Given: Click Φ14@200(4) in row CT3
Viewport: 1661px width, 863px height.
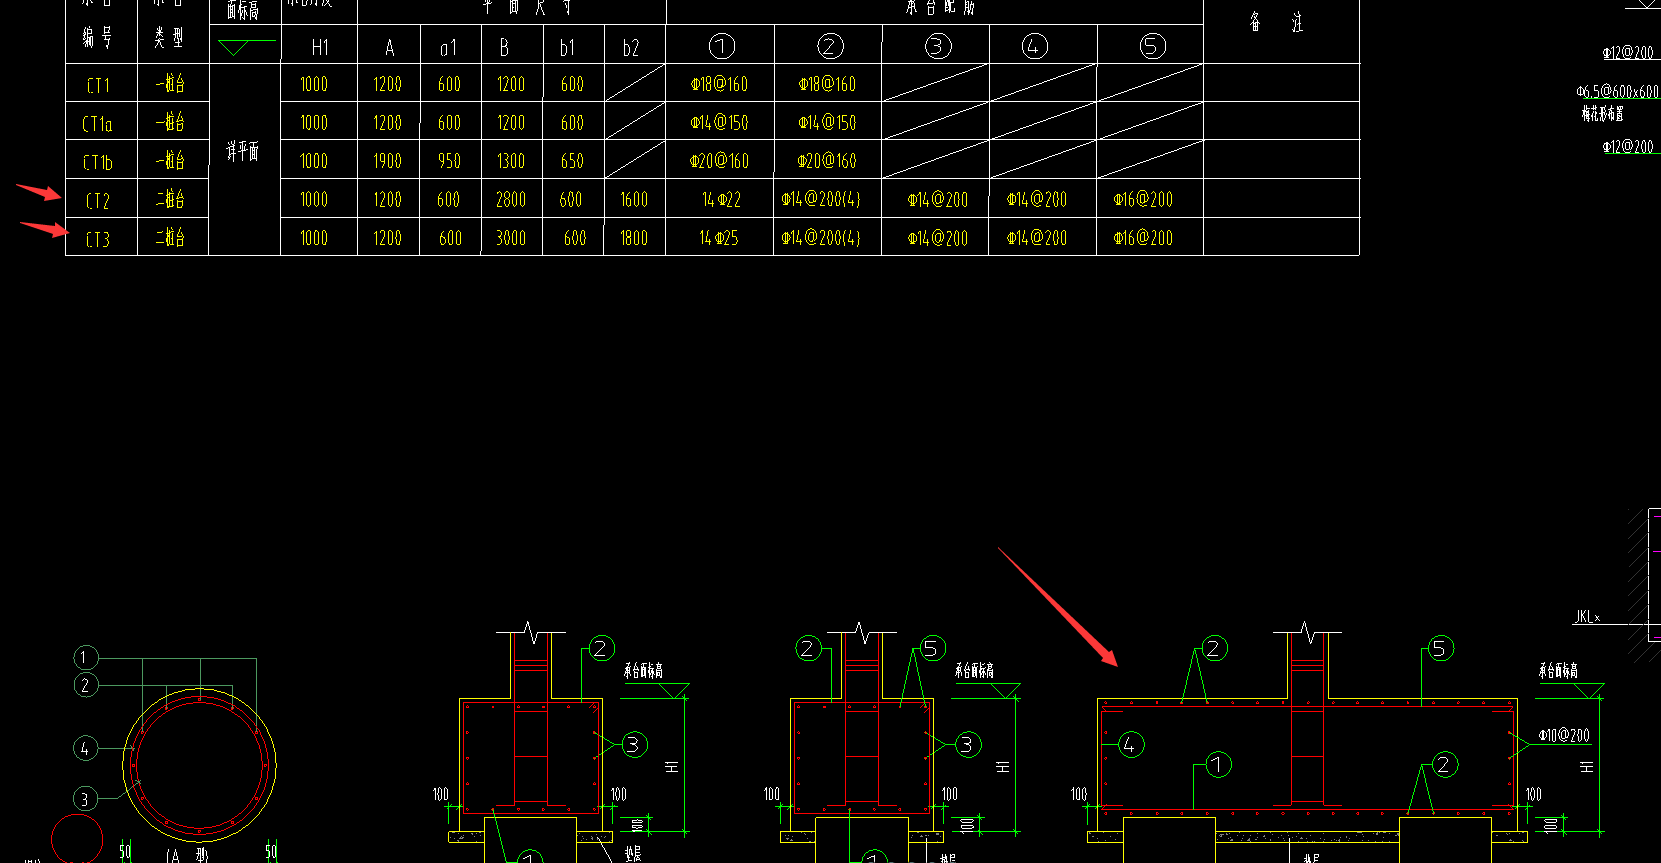Looking at the screenshot, I should click(821, 238).
